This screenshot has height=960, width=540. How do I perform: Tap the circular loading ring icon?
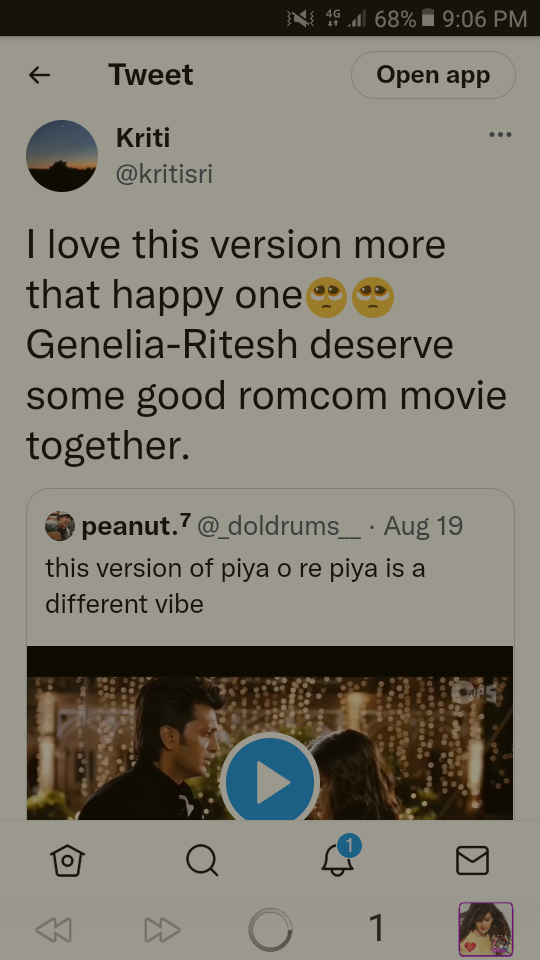270,930
